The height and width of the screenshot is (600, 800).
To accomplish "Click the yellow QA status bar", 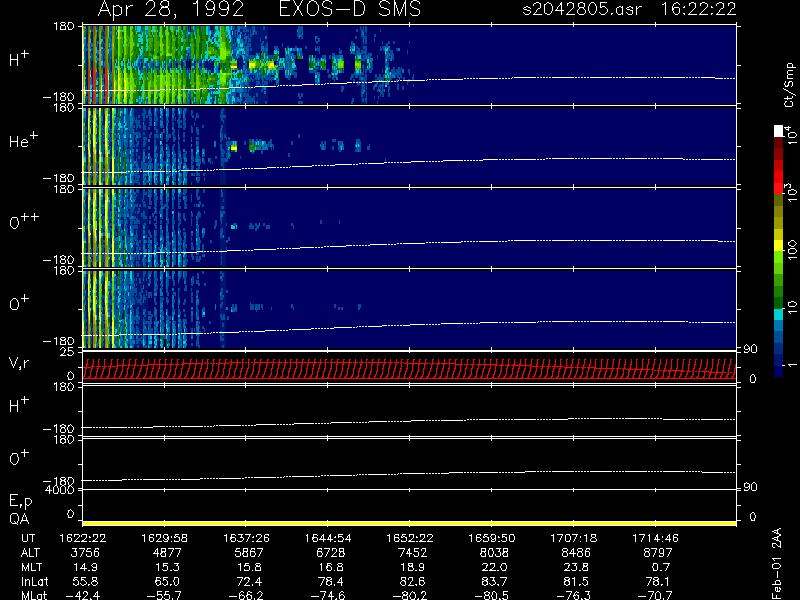I will [x=410, y=523].
